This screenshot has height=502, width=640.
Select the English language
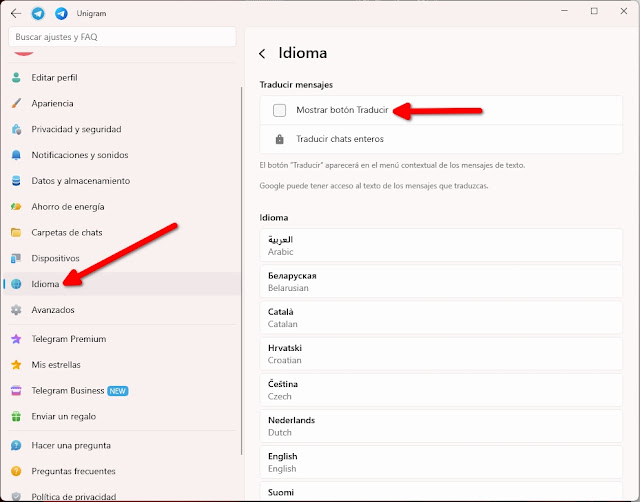click(x=441, y=462)
